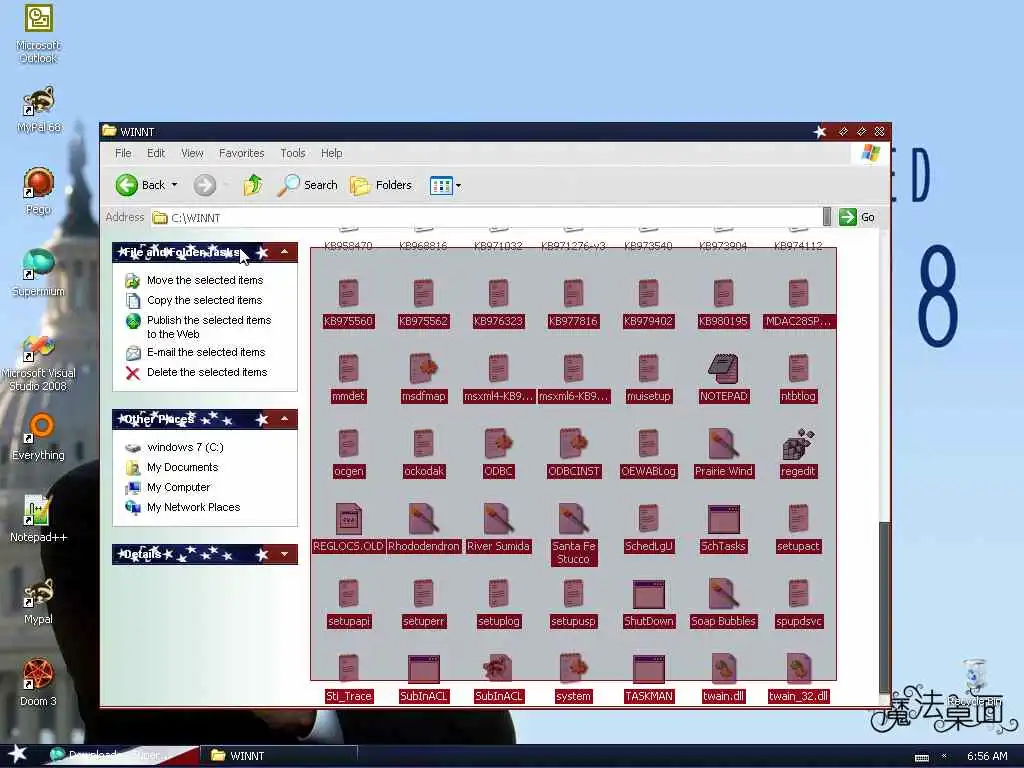The height and width of the screenshot is (768, 1024).
Task: Open the Recycle Bin on desktop
Action: click(x=975, y=682)
